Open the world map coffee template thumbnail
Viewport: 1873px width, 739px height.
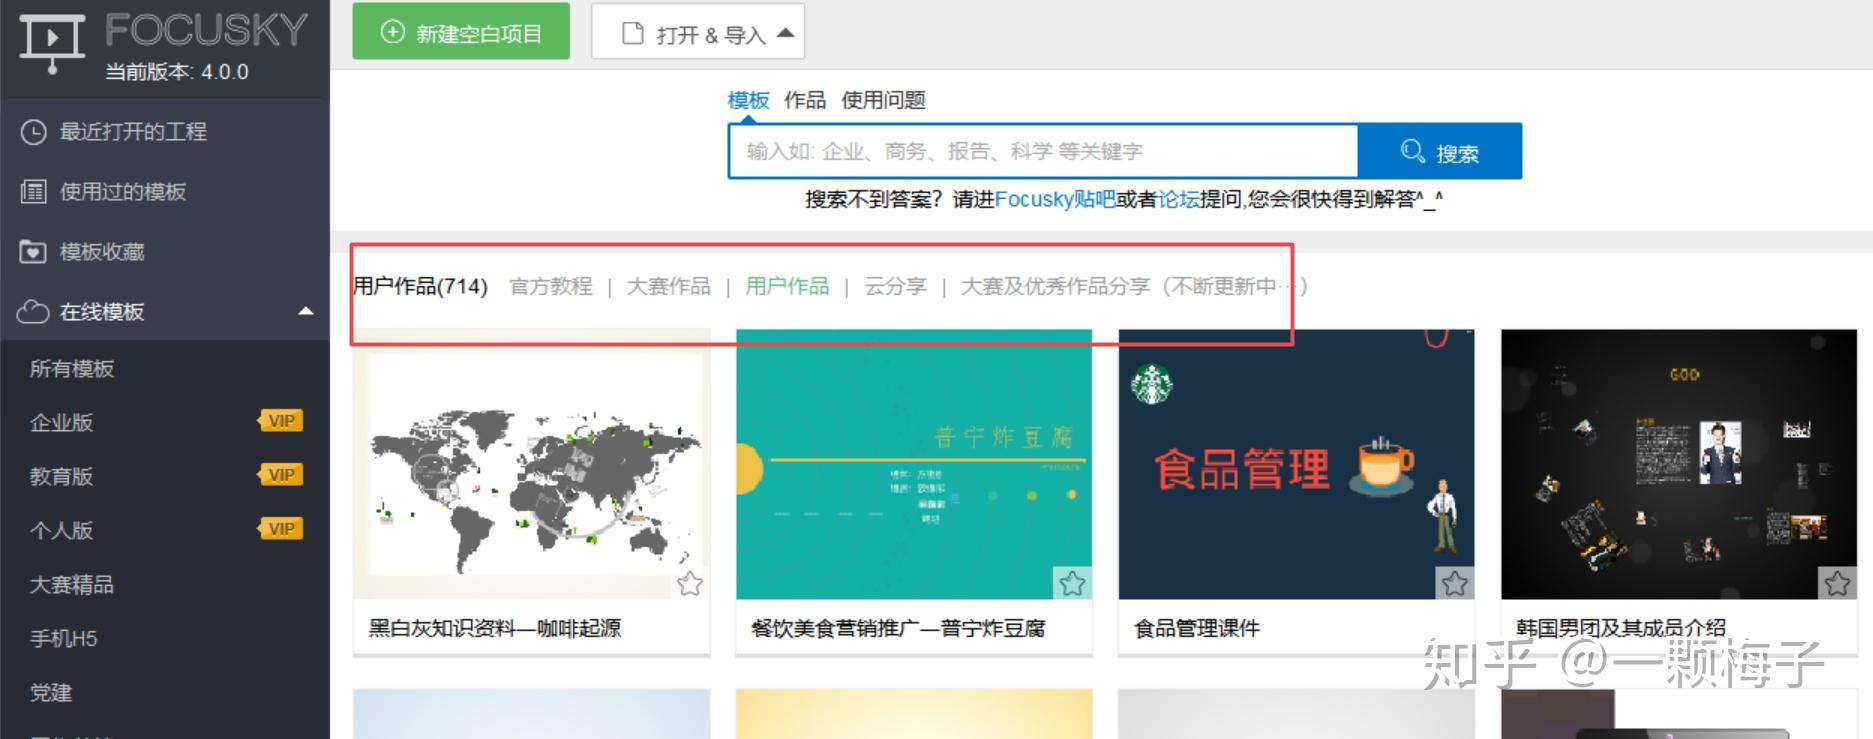pyautogui.click(x=531, y=464)
